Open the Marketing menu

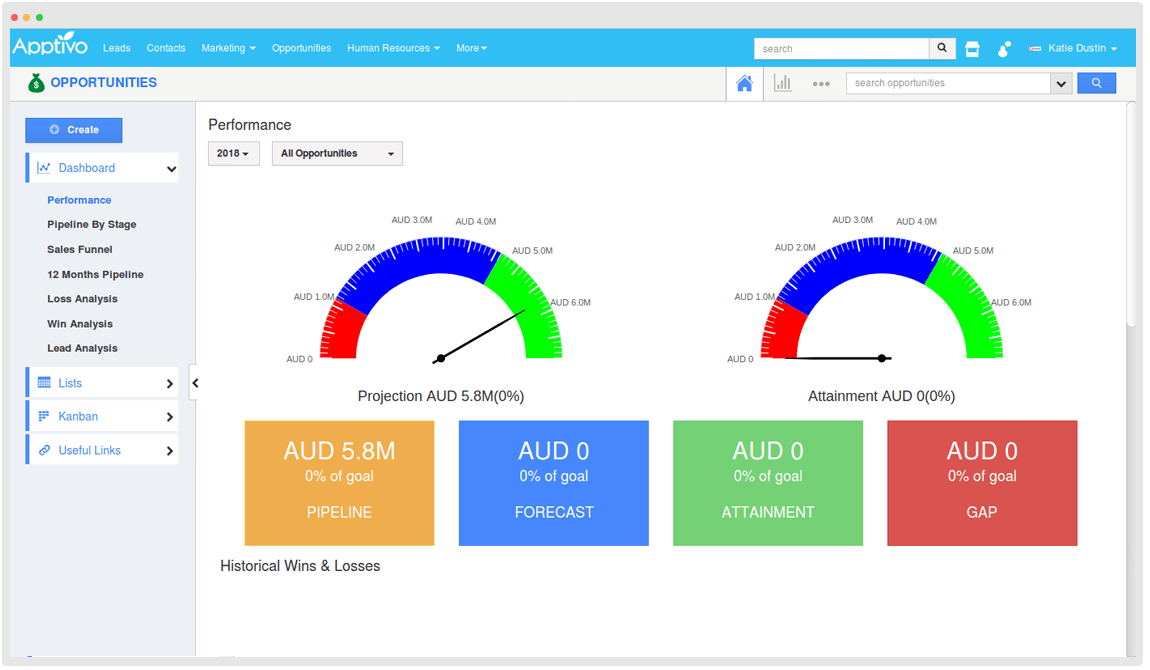(228, 47)
